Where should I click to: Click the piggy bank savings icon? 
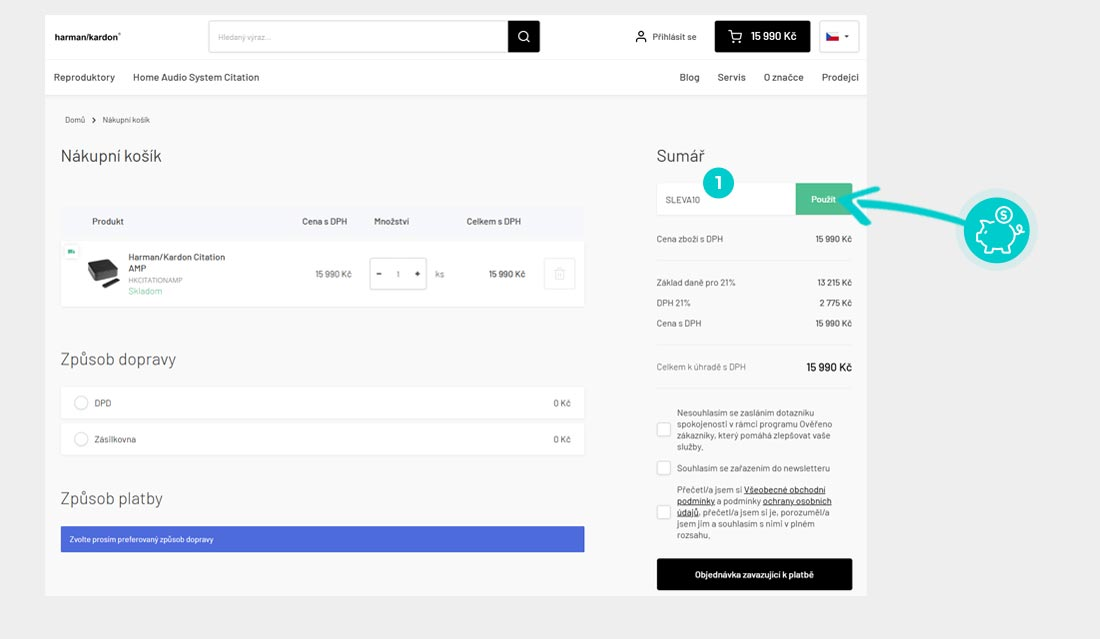click(x=995, y=229)
